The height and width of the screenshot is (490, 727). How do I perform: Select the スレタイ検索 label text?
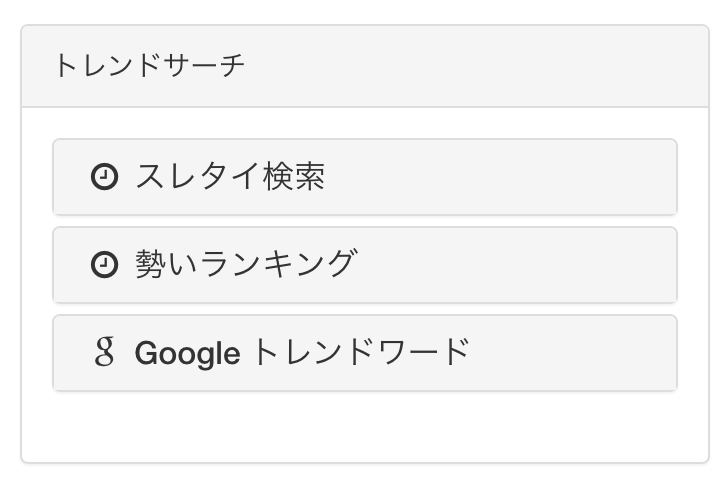230,176
